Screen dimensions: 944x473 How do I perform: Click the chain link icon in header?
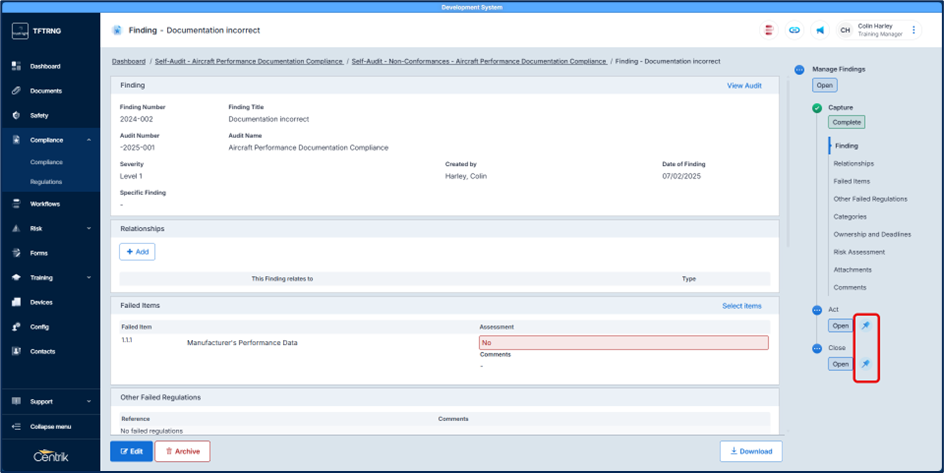(794, 31)
